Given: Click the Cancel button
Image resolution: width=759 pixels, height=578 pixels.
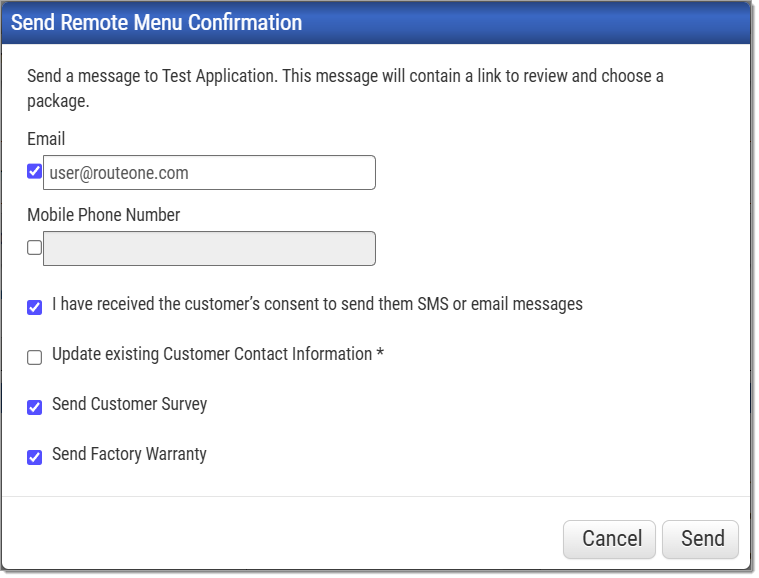Looking at the screenshot, I should (x=609, y=539).
